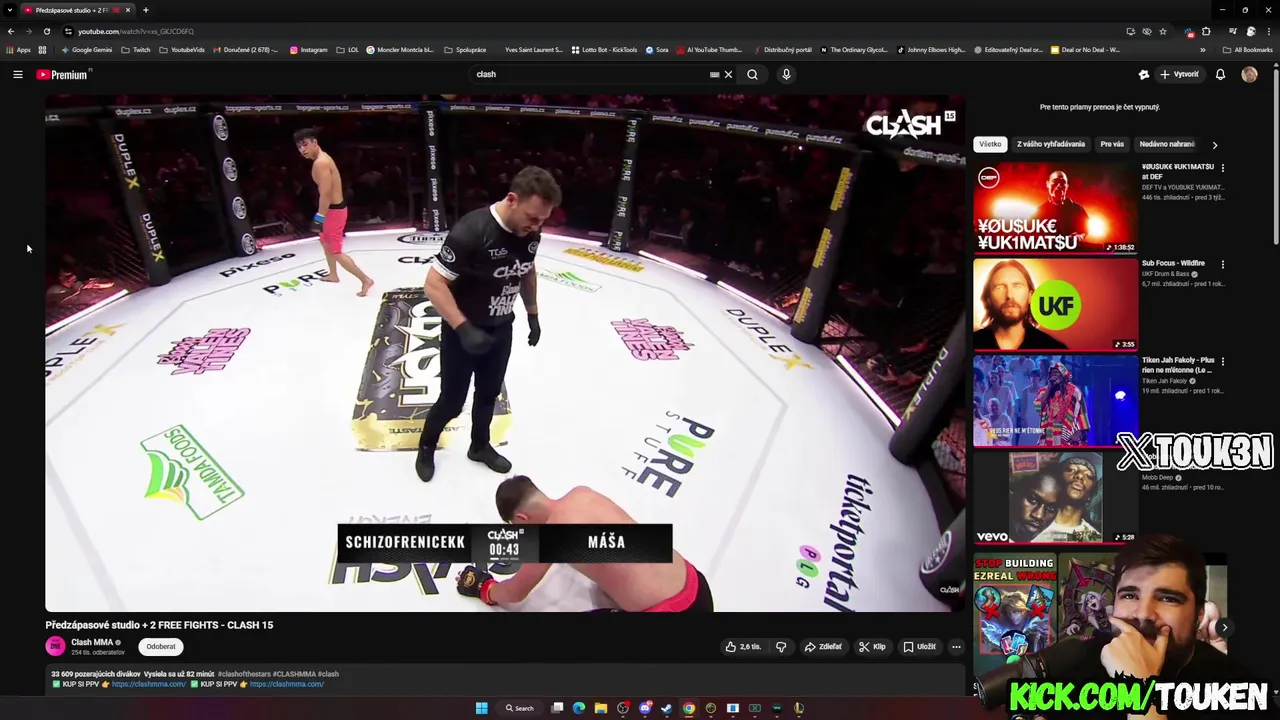Go to YouTube Premium home logo
Viewport: 1280px width, 720px height.
point(62,74)
